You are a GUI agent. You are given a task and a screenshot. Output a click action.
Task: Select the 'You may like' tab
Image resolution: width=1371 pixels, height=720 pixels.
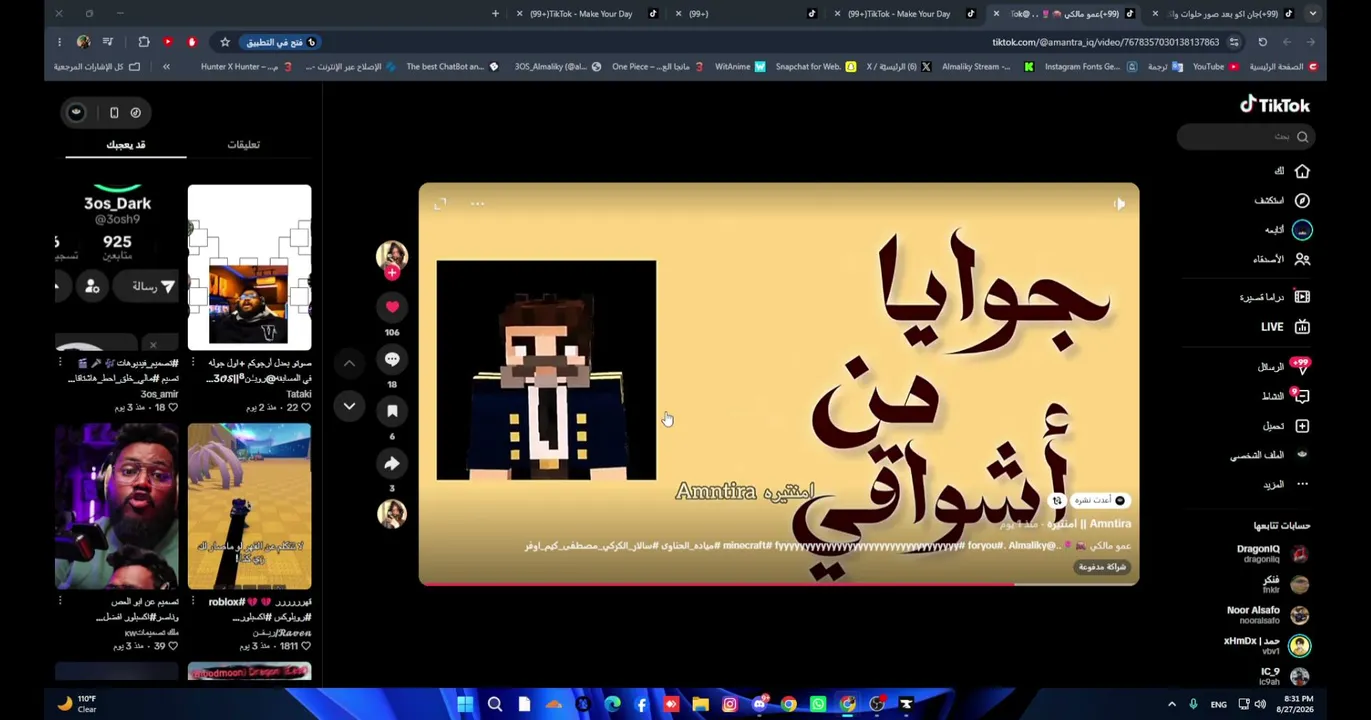126,144
